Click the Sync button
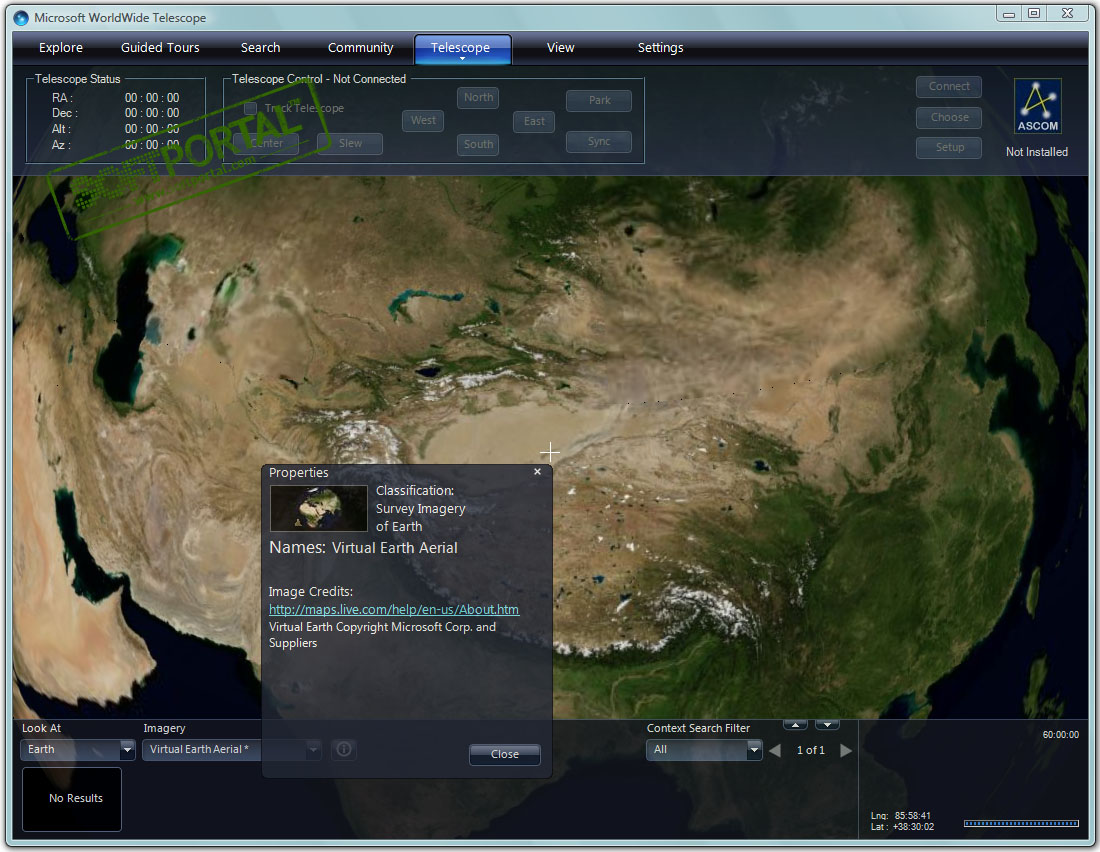 pos(599,142)
